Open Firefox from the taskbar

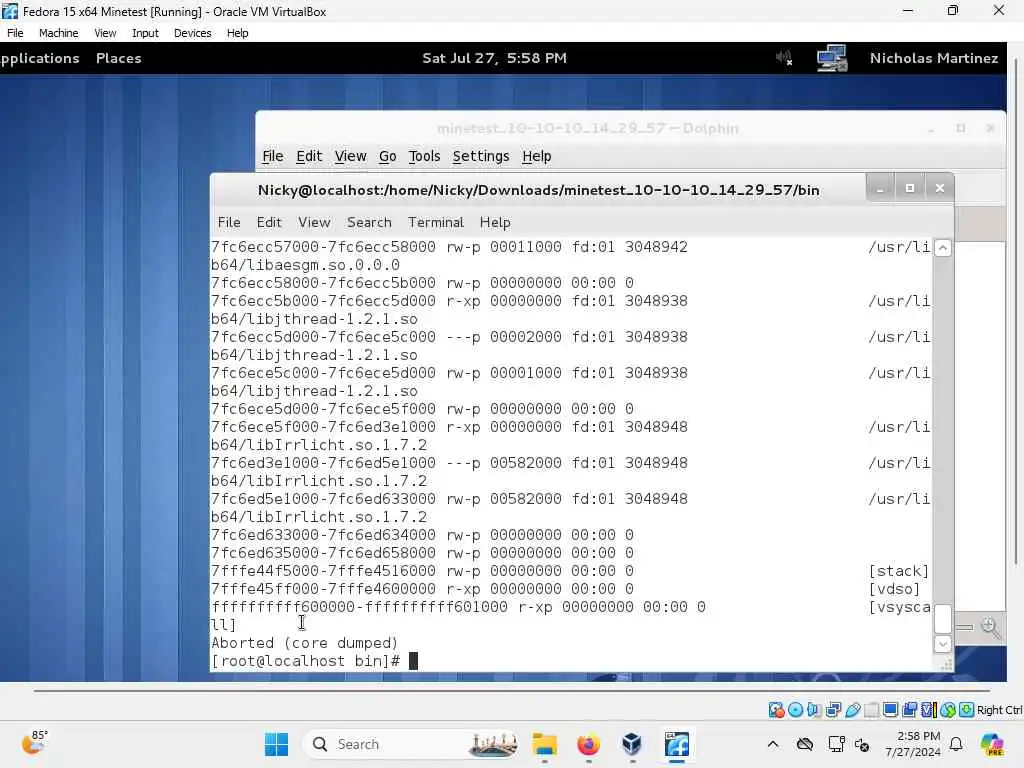click(x=588, y=744)
